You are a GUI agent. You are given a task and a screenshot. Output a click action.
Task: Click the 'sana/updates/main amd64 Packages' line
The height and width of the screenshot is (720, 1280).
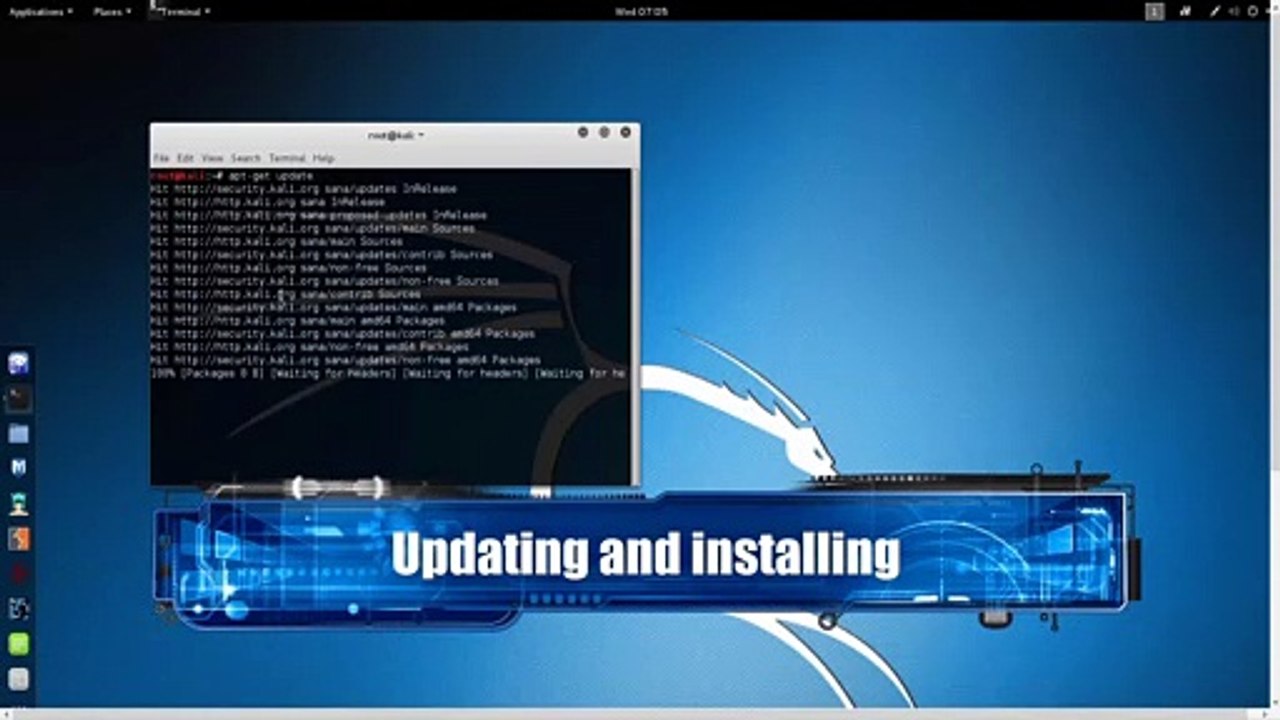(334, 307)
